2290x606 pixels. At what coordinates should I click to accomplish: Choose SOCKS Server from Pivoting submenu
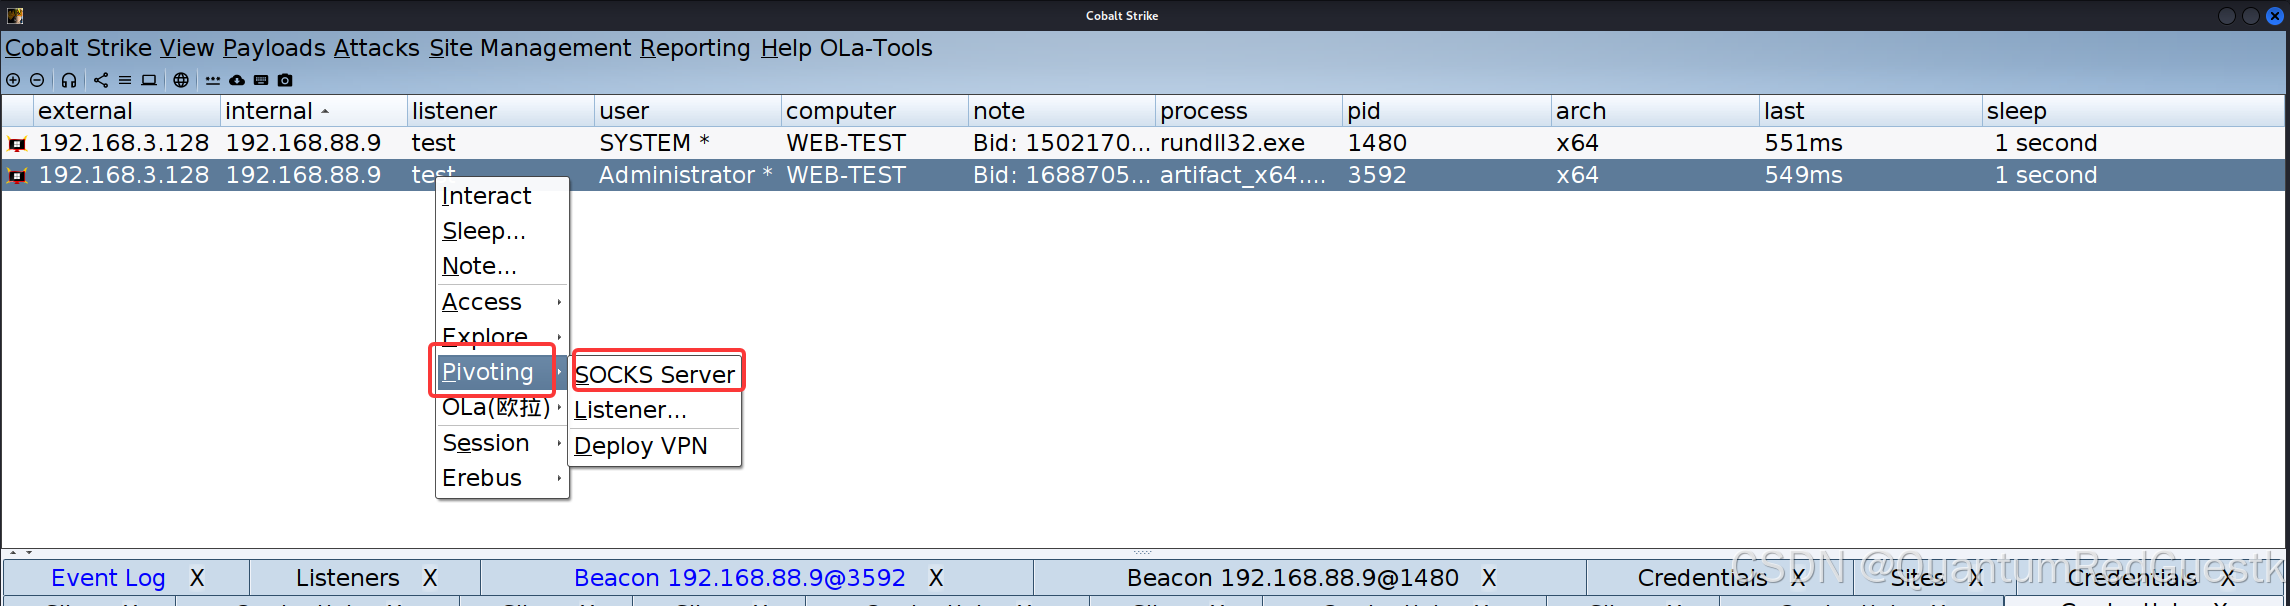(x=655, y=374)
